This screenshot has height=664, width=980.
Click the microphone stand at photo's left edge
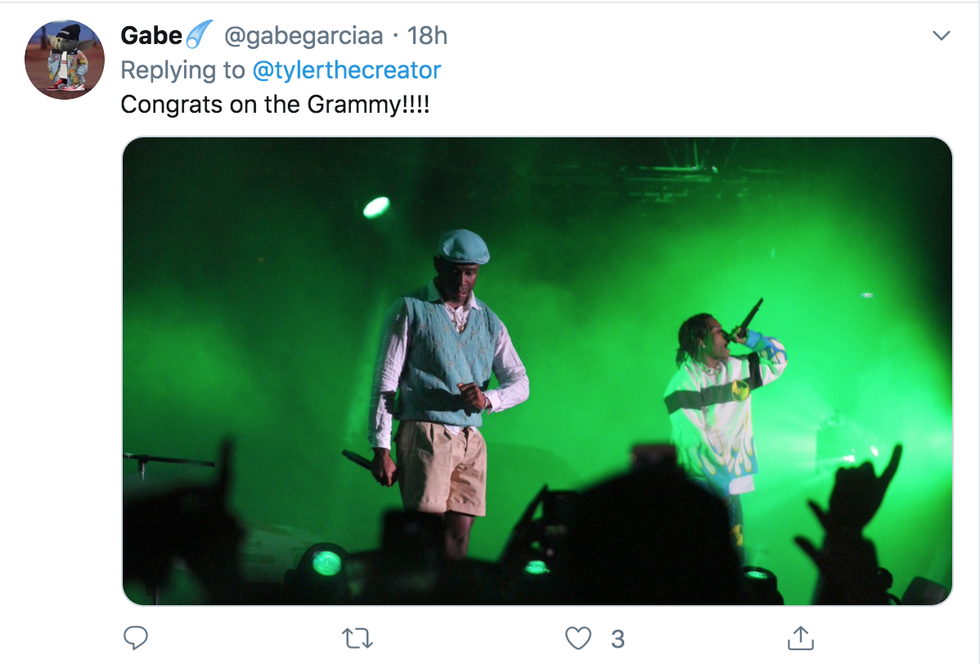(165, 463)
